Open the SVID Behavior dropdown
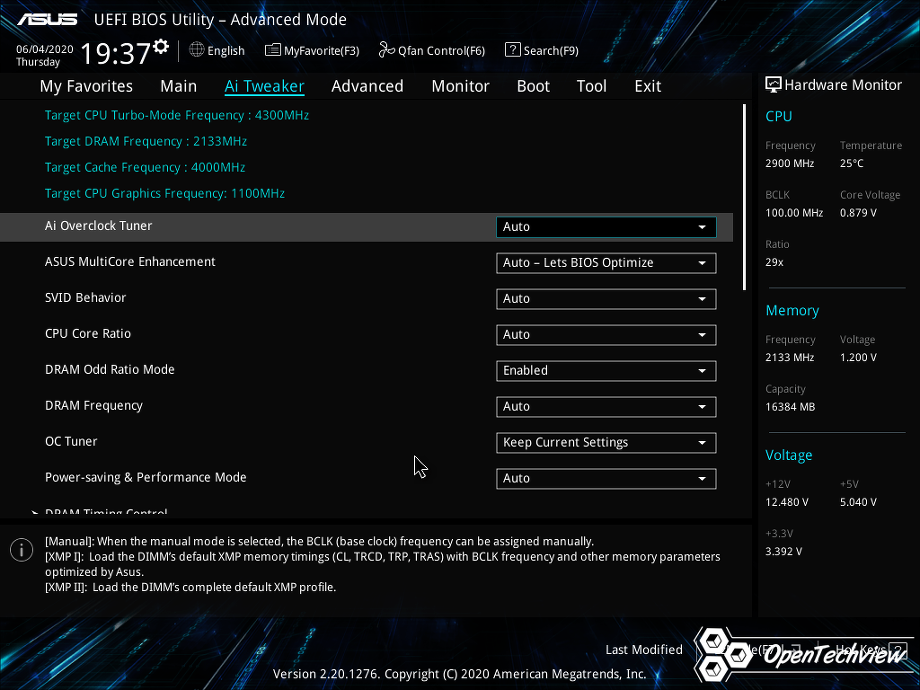Image resolution: width=920 pixels, height=690 pixels. pyautogui.click(x=606, y=299)
